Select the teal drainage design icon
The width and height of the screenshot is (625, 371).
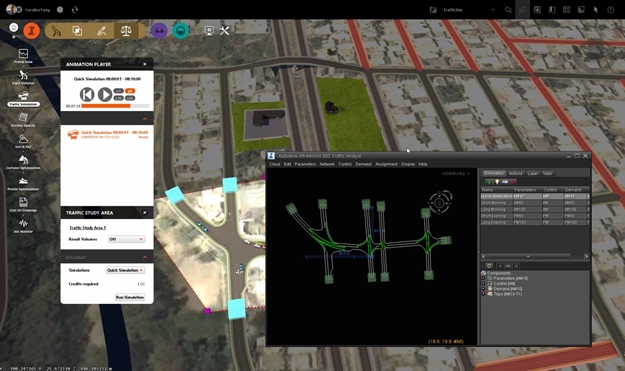coord(181,31)
